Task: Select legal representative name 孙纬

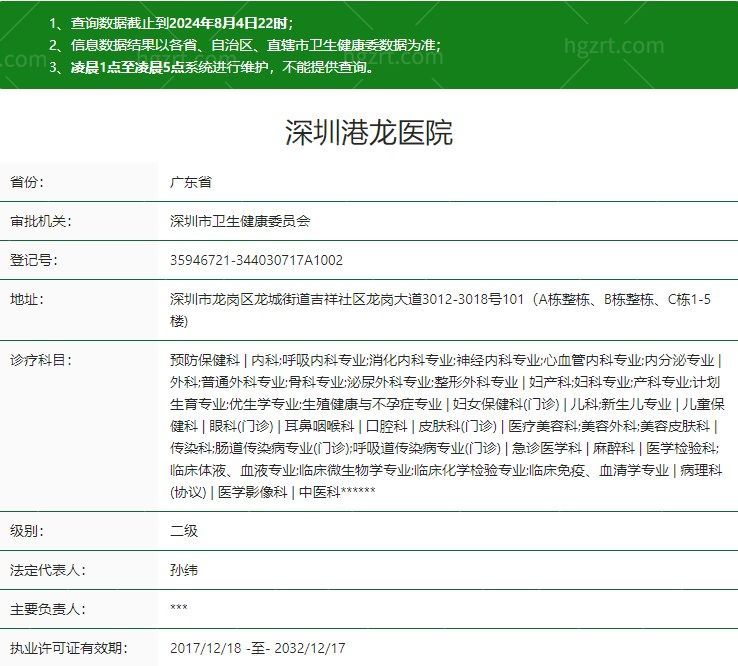Action: [184, 570]
